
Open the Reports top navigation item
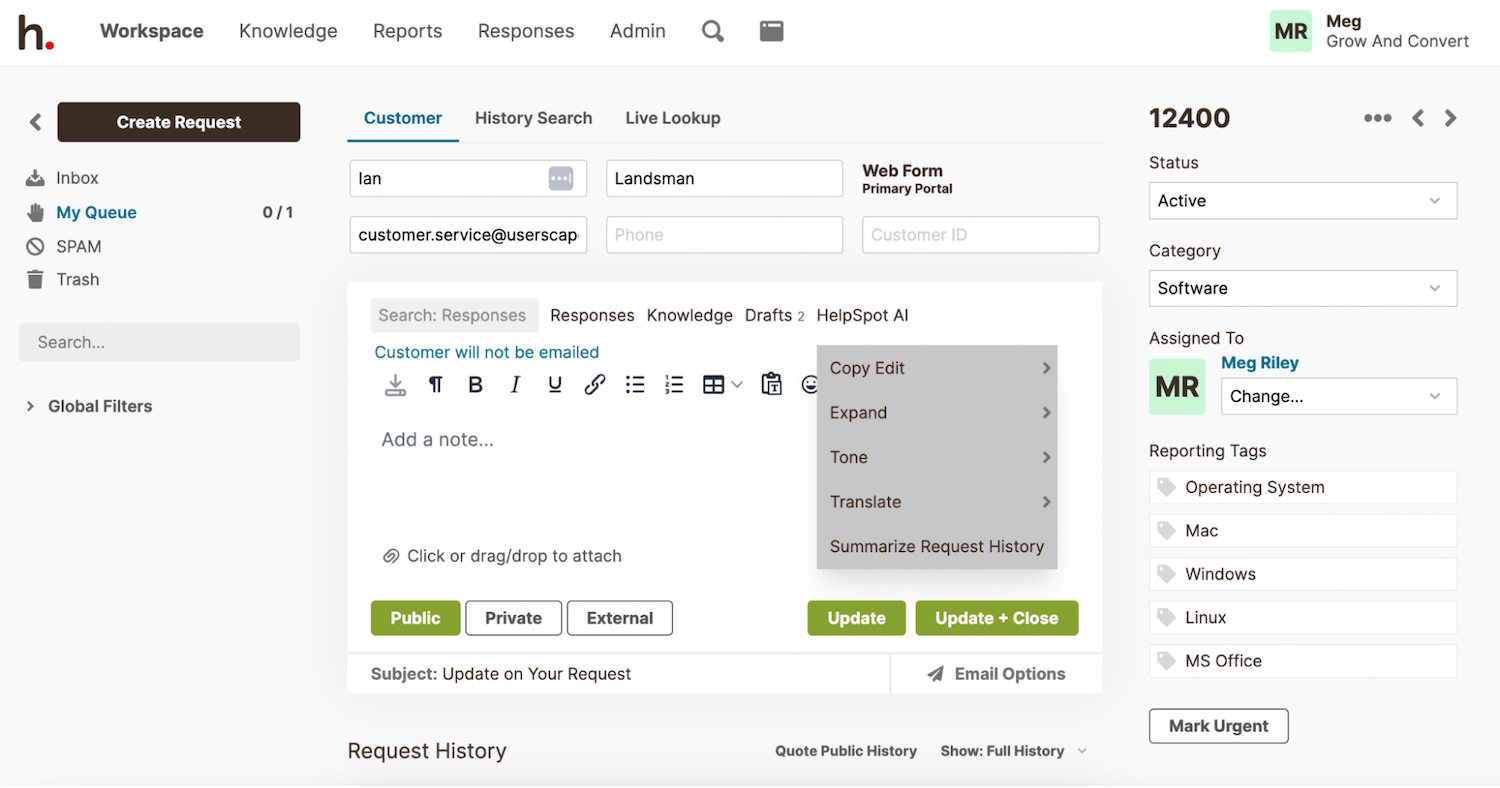pos(407,31)
